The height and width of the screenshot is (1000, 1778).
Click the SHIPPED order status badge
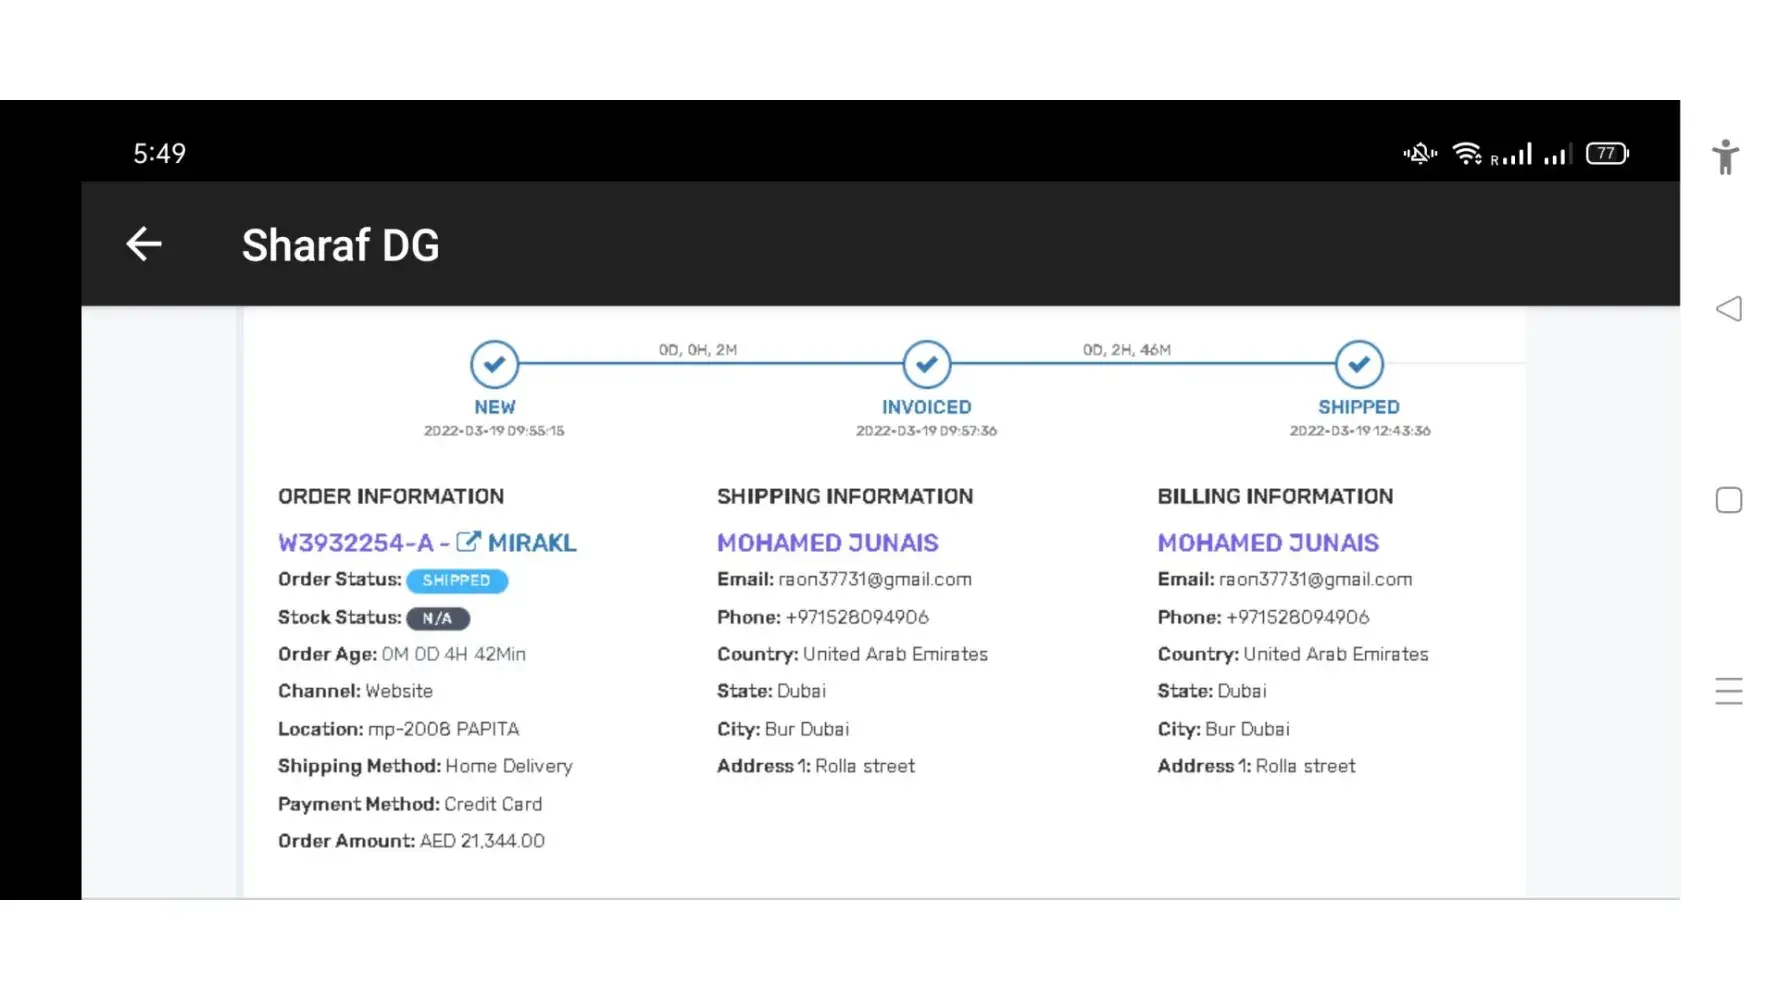pyautogui.click(x=457, y=580)
